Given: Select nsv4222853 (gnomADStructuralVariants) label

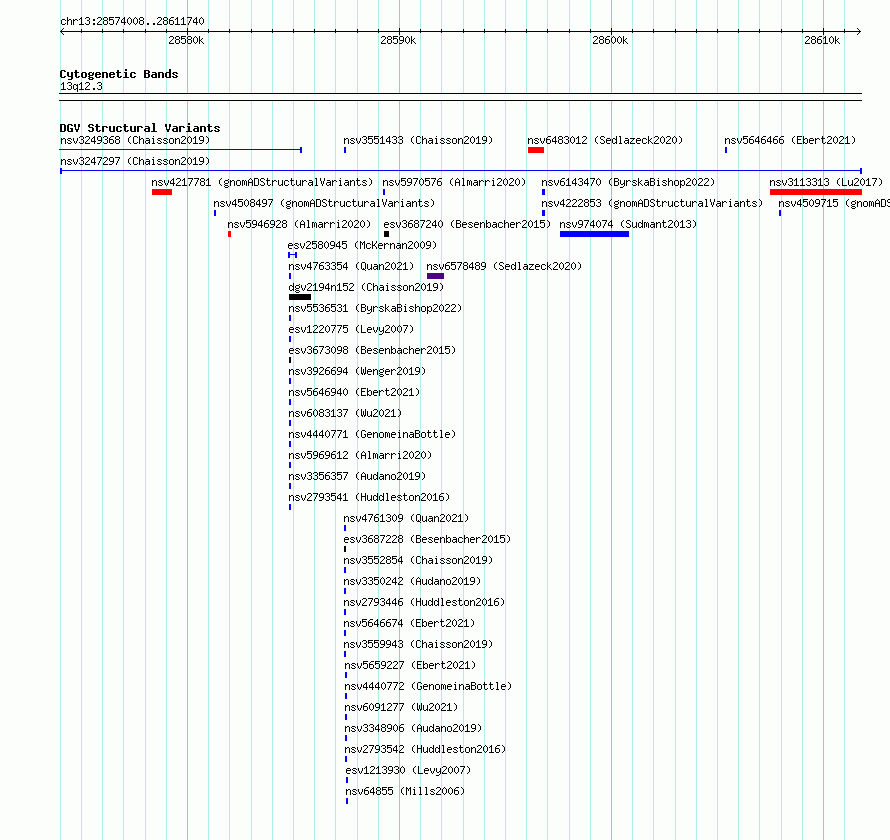Looking at the screenshot, I should click(652, 203).
